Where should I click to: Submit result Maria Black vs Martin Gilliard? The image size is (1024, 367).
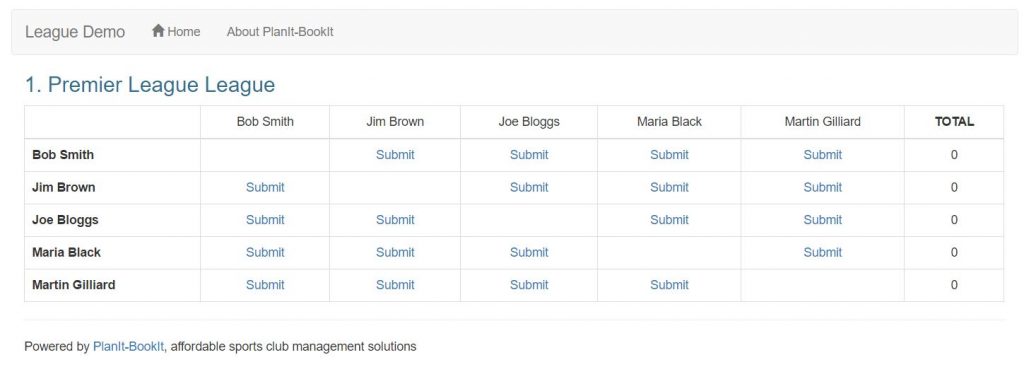tap(823, 252)
